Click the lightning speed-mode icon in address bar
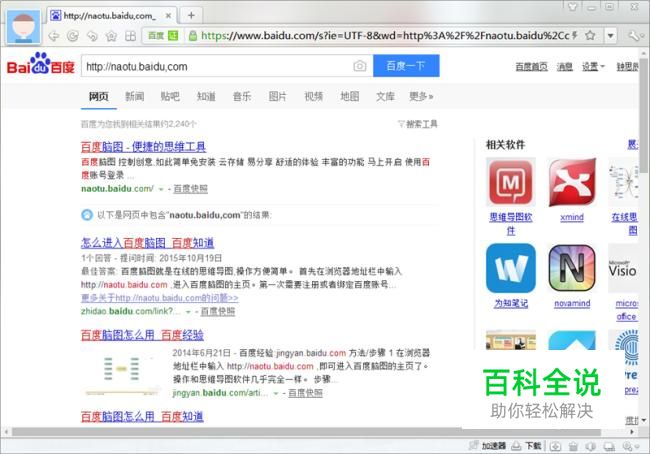650x454 pixels. (x=575, y=36)
